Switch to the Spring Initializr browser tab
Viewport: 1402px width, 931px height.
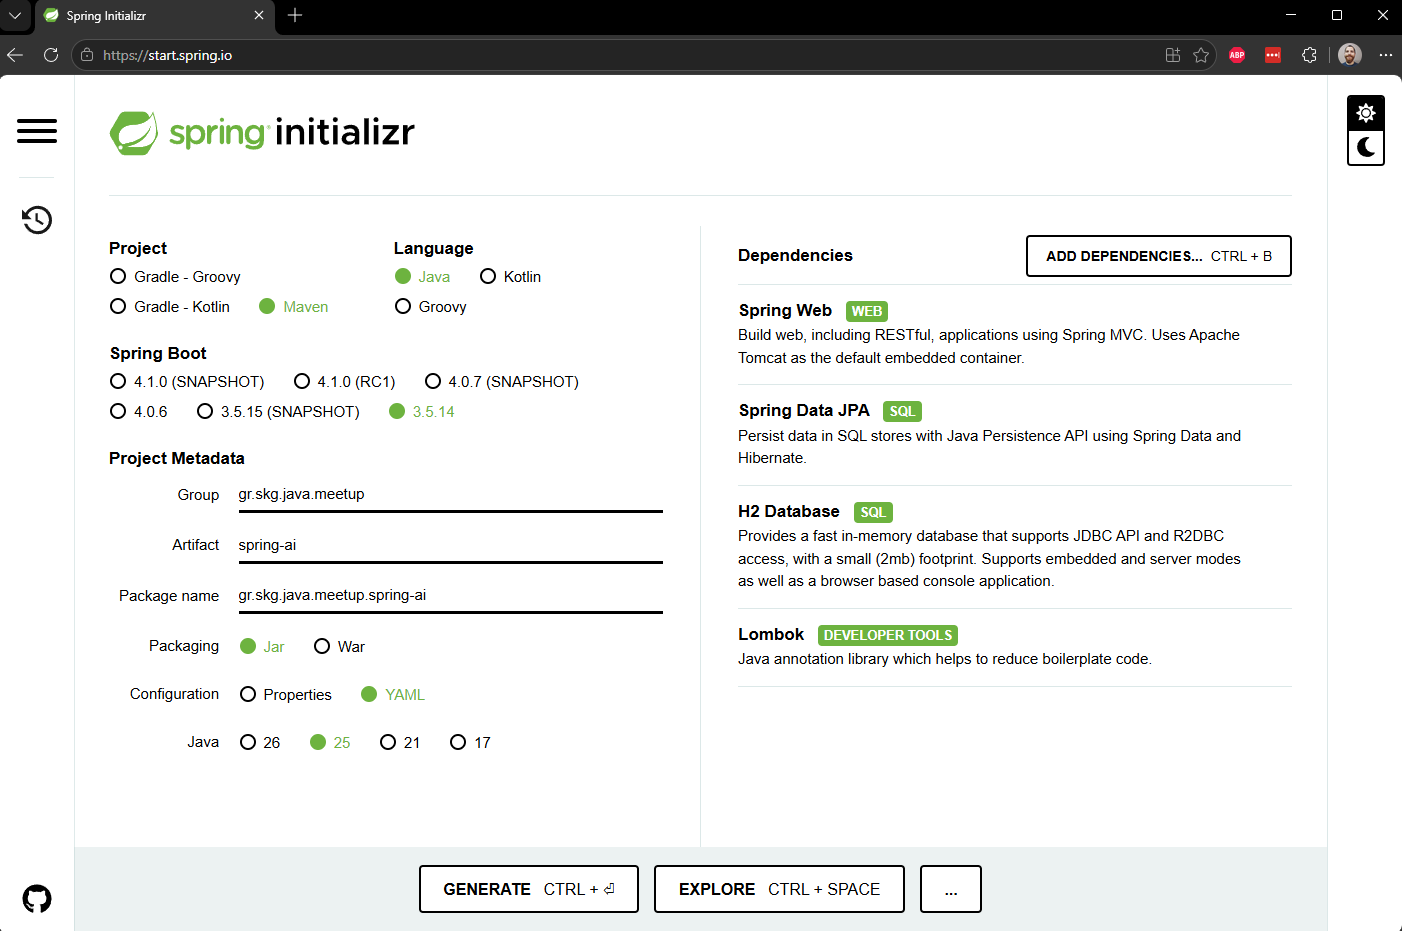155,16
